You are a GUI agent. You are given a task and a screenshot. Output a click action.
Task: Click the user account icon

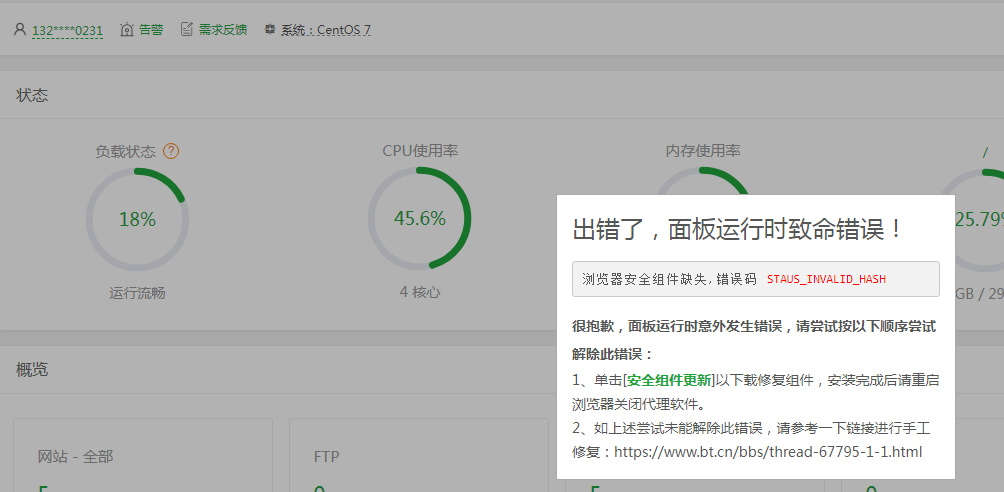(x=20, y=29)
